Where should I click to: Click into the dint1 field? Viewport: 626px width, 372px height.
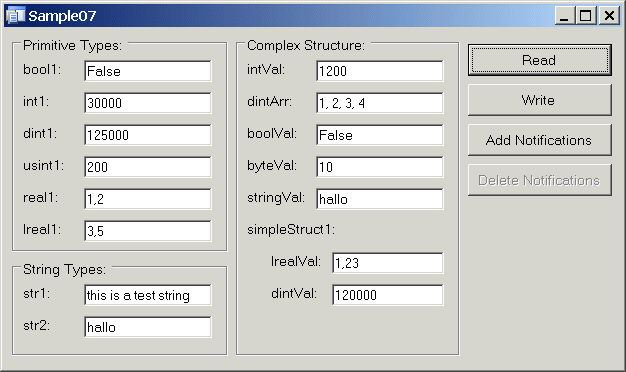point(148,135)
